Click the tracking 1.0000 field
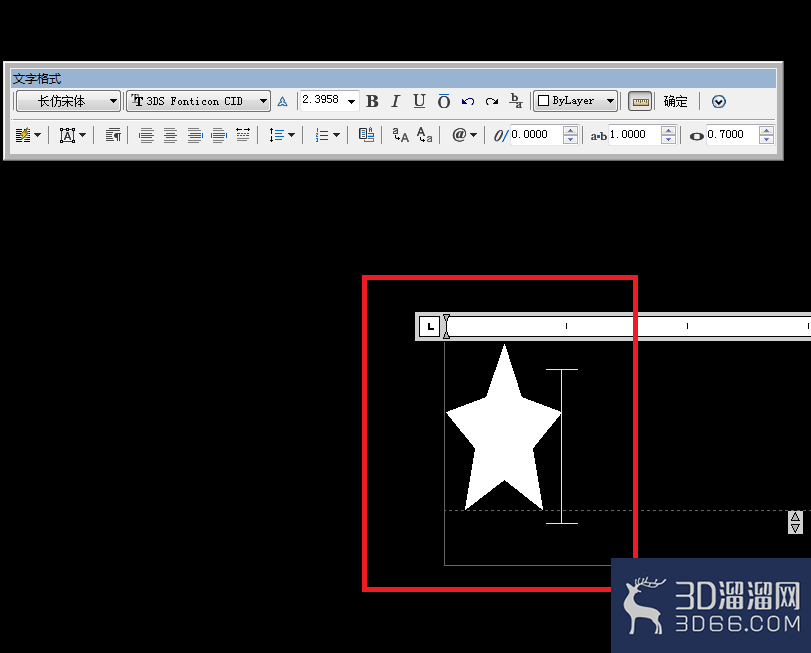Screen dimensions: 811x653 [634, 134]
